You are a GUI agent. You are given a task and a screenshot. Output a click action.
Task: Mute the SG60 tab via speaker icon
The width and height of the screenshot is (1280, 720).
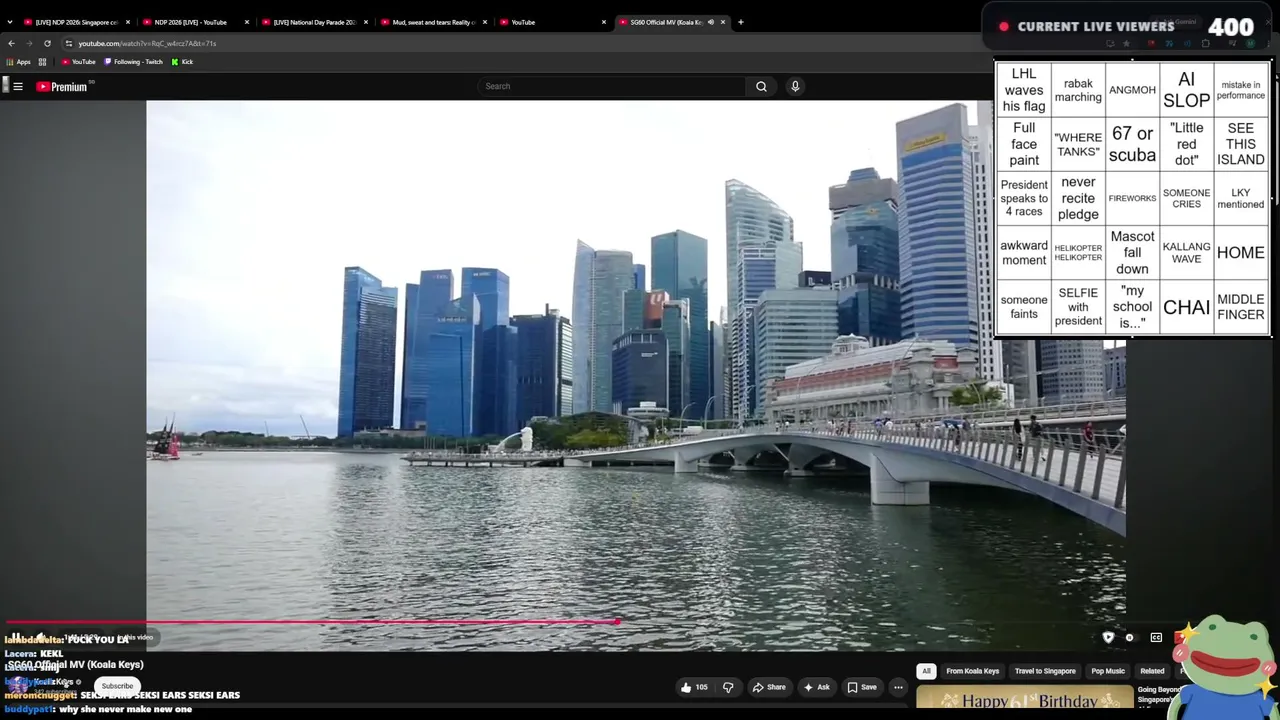coord(710,22)
